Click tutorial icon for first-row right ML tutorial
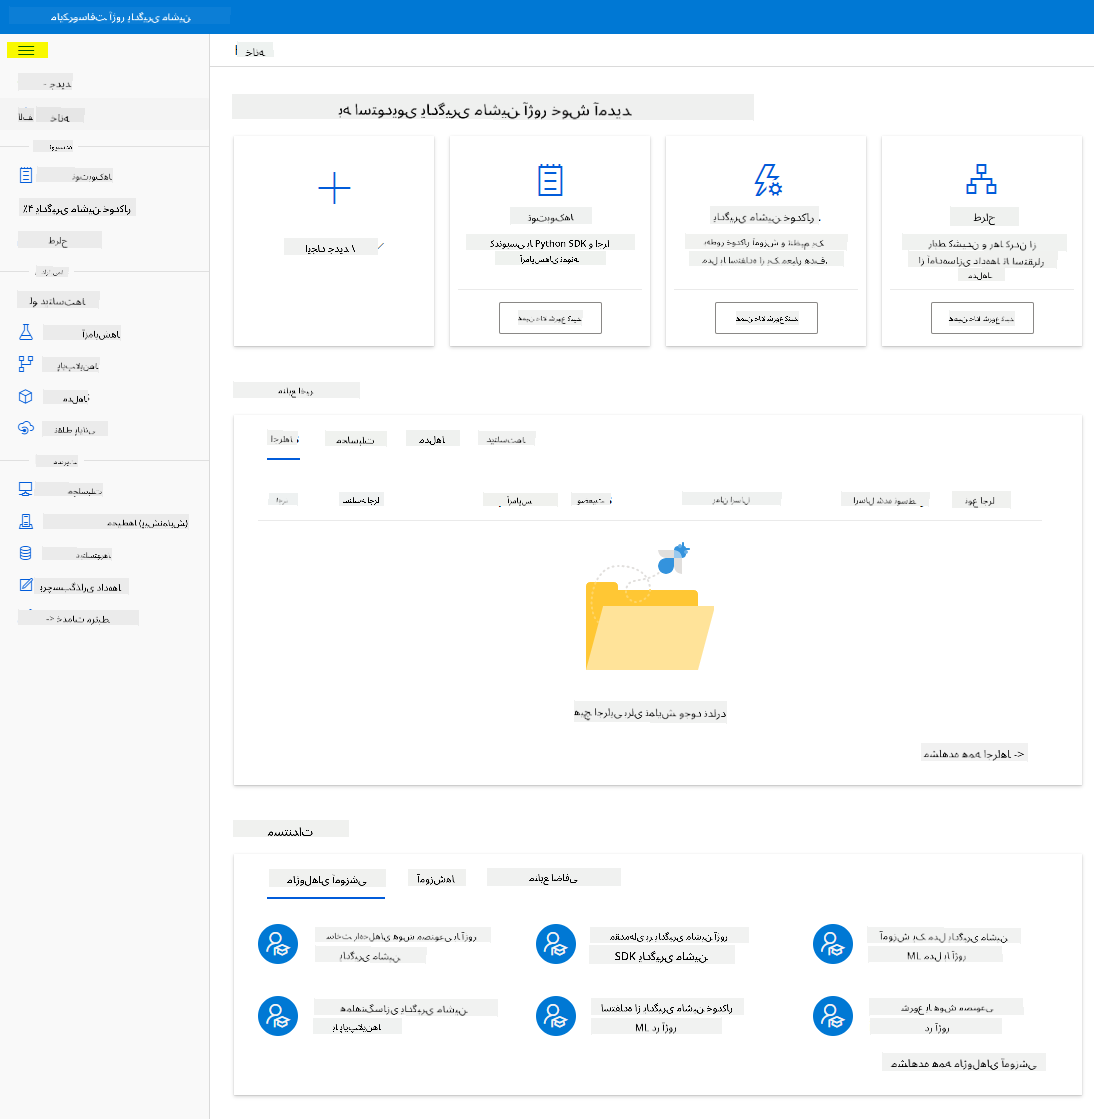 pos(833,944)
